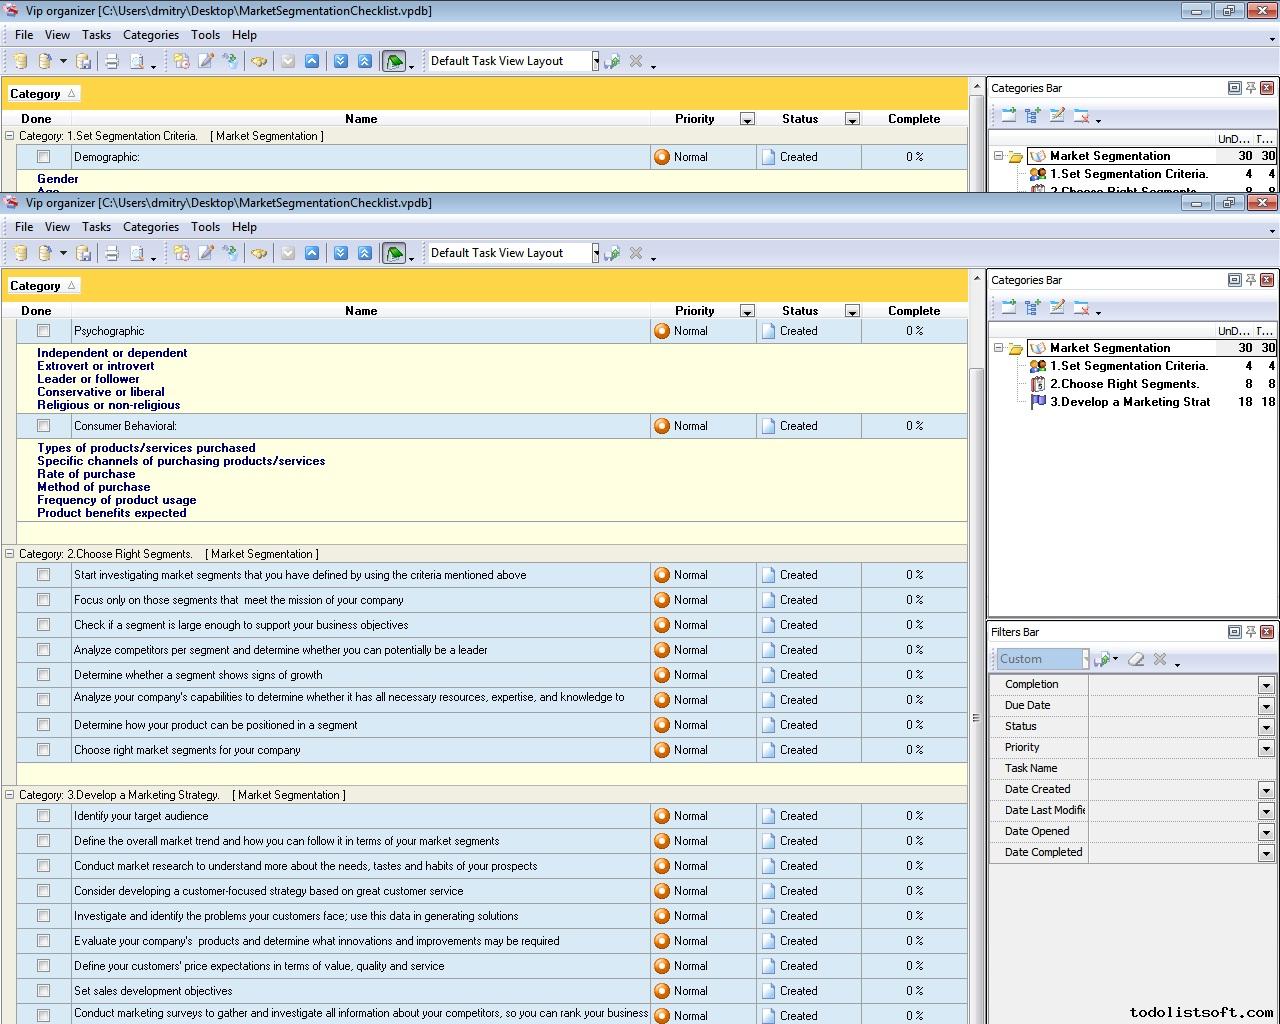Click the gray X delete icon in Filters Bar
The image size is (1280, 1024).
coord(1160,659)
